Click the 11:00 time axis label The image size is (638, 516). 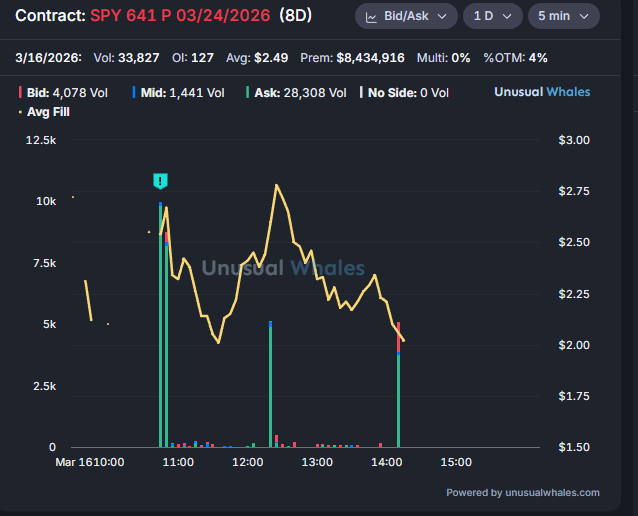pyautogui.click(x=178, y=462)
